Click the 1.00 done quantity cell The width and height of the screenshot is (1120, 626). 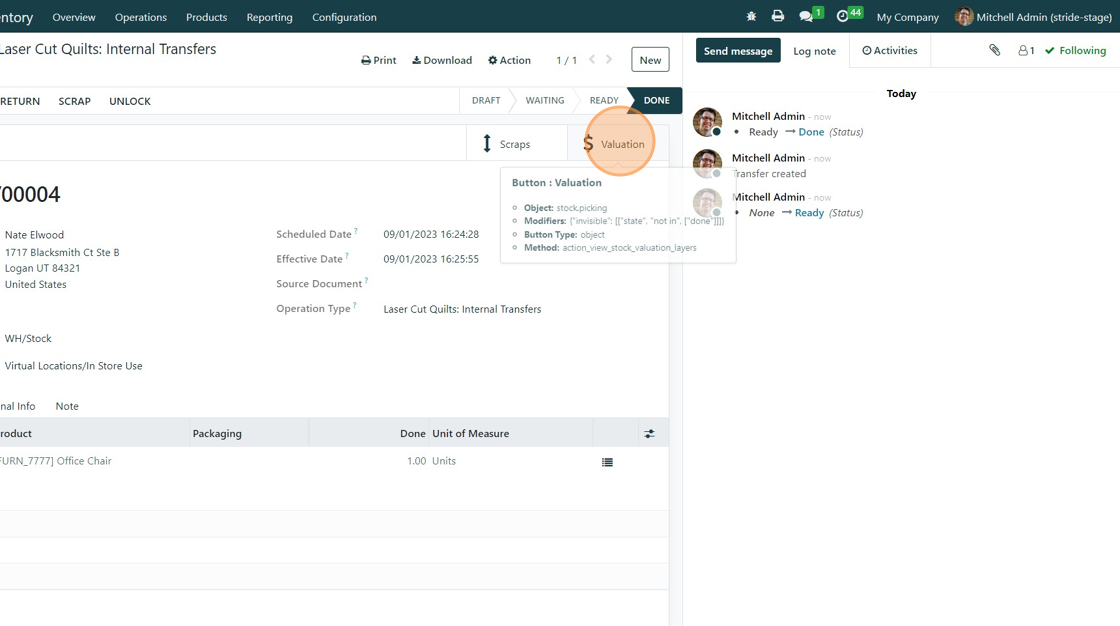(416, 461)
